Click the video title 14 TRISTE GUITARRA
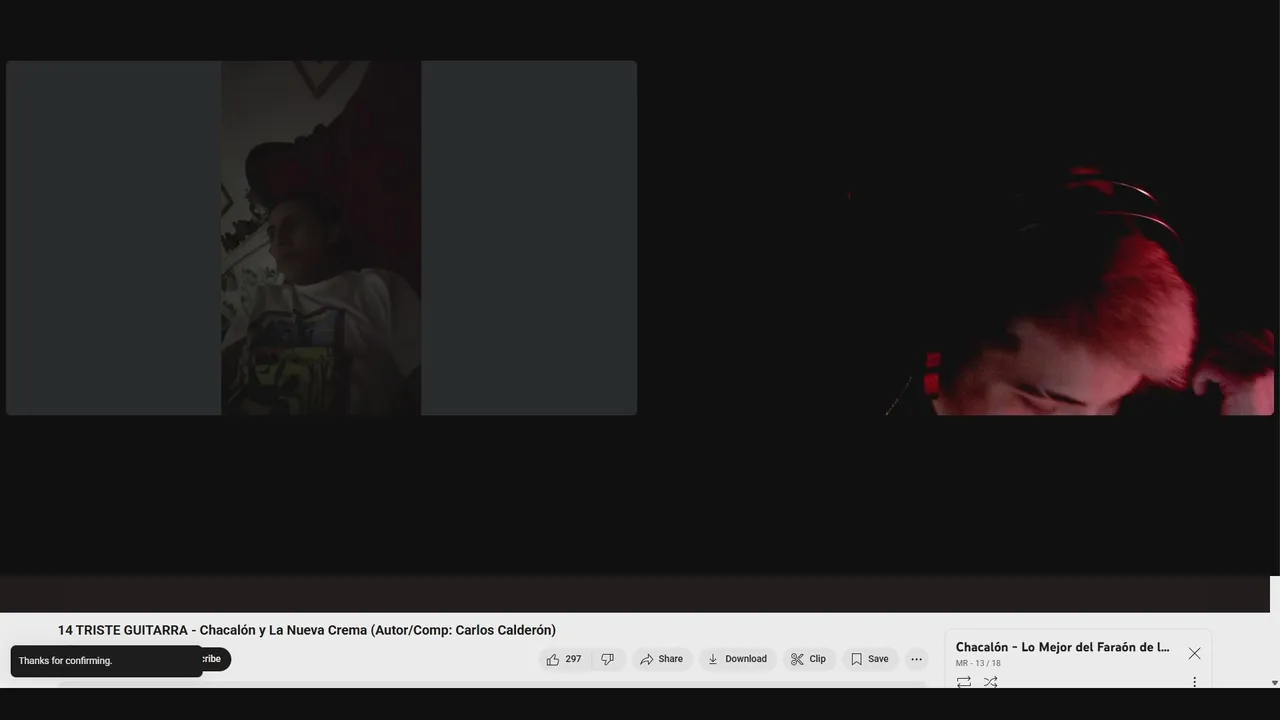The width and height of the screenshot is (1280, 720). click(307, 630)
